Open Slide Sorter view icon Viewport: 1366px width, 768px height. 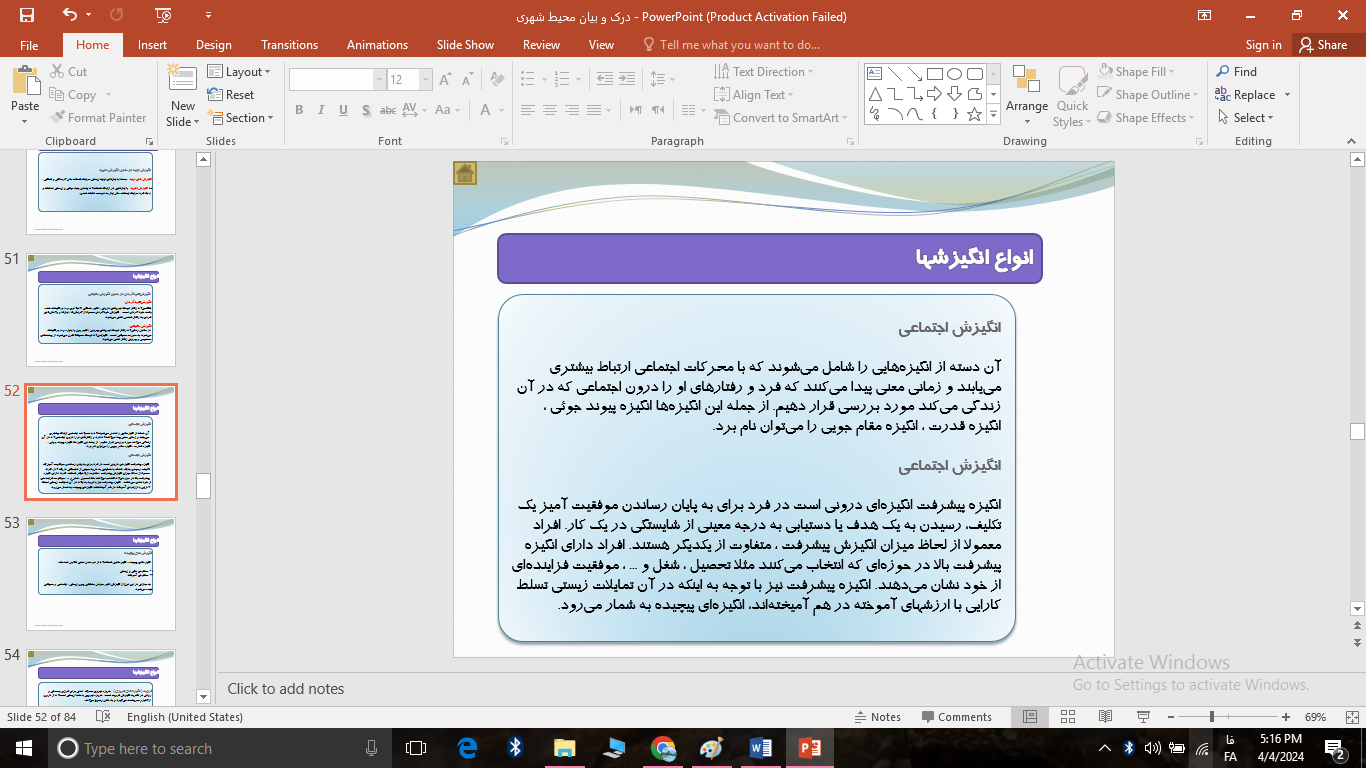point(1067,717)
